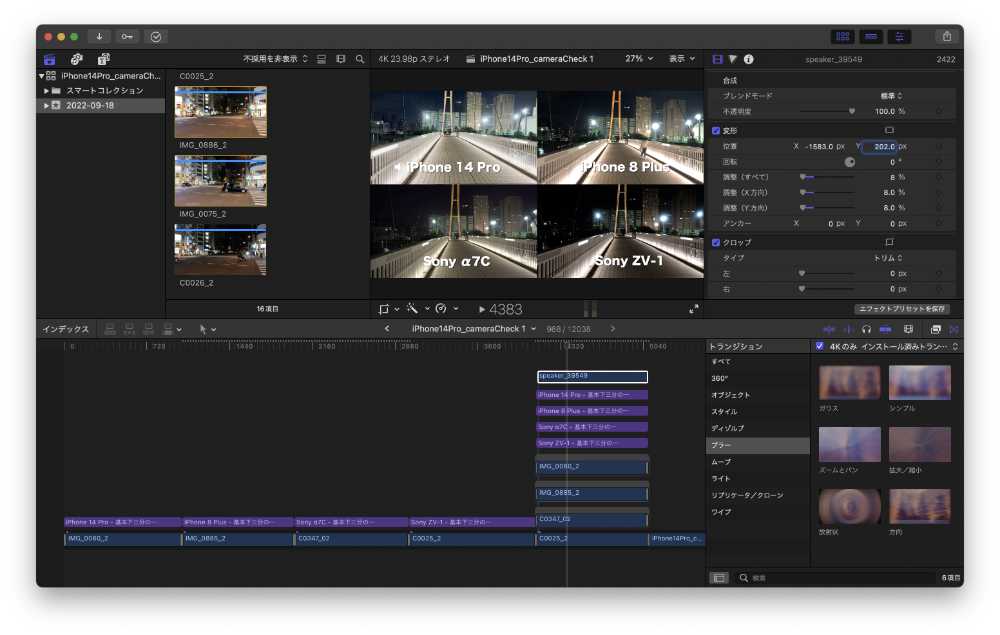1000x635 pixels.
Task: Toggle the 変形 transform checkbox
Action: pos(716,131)
